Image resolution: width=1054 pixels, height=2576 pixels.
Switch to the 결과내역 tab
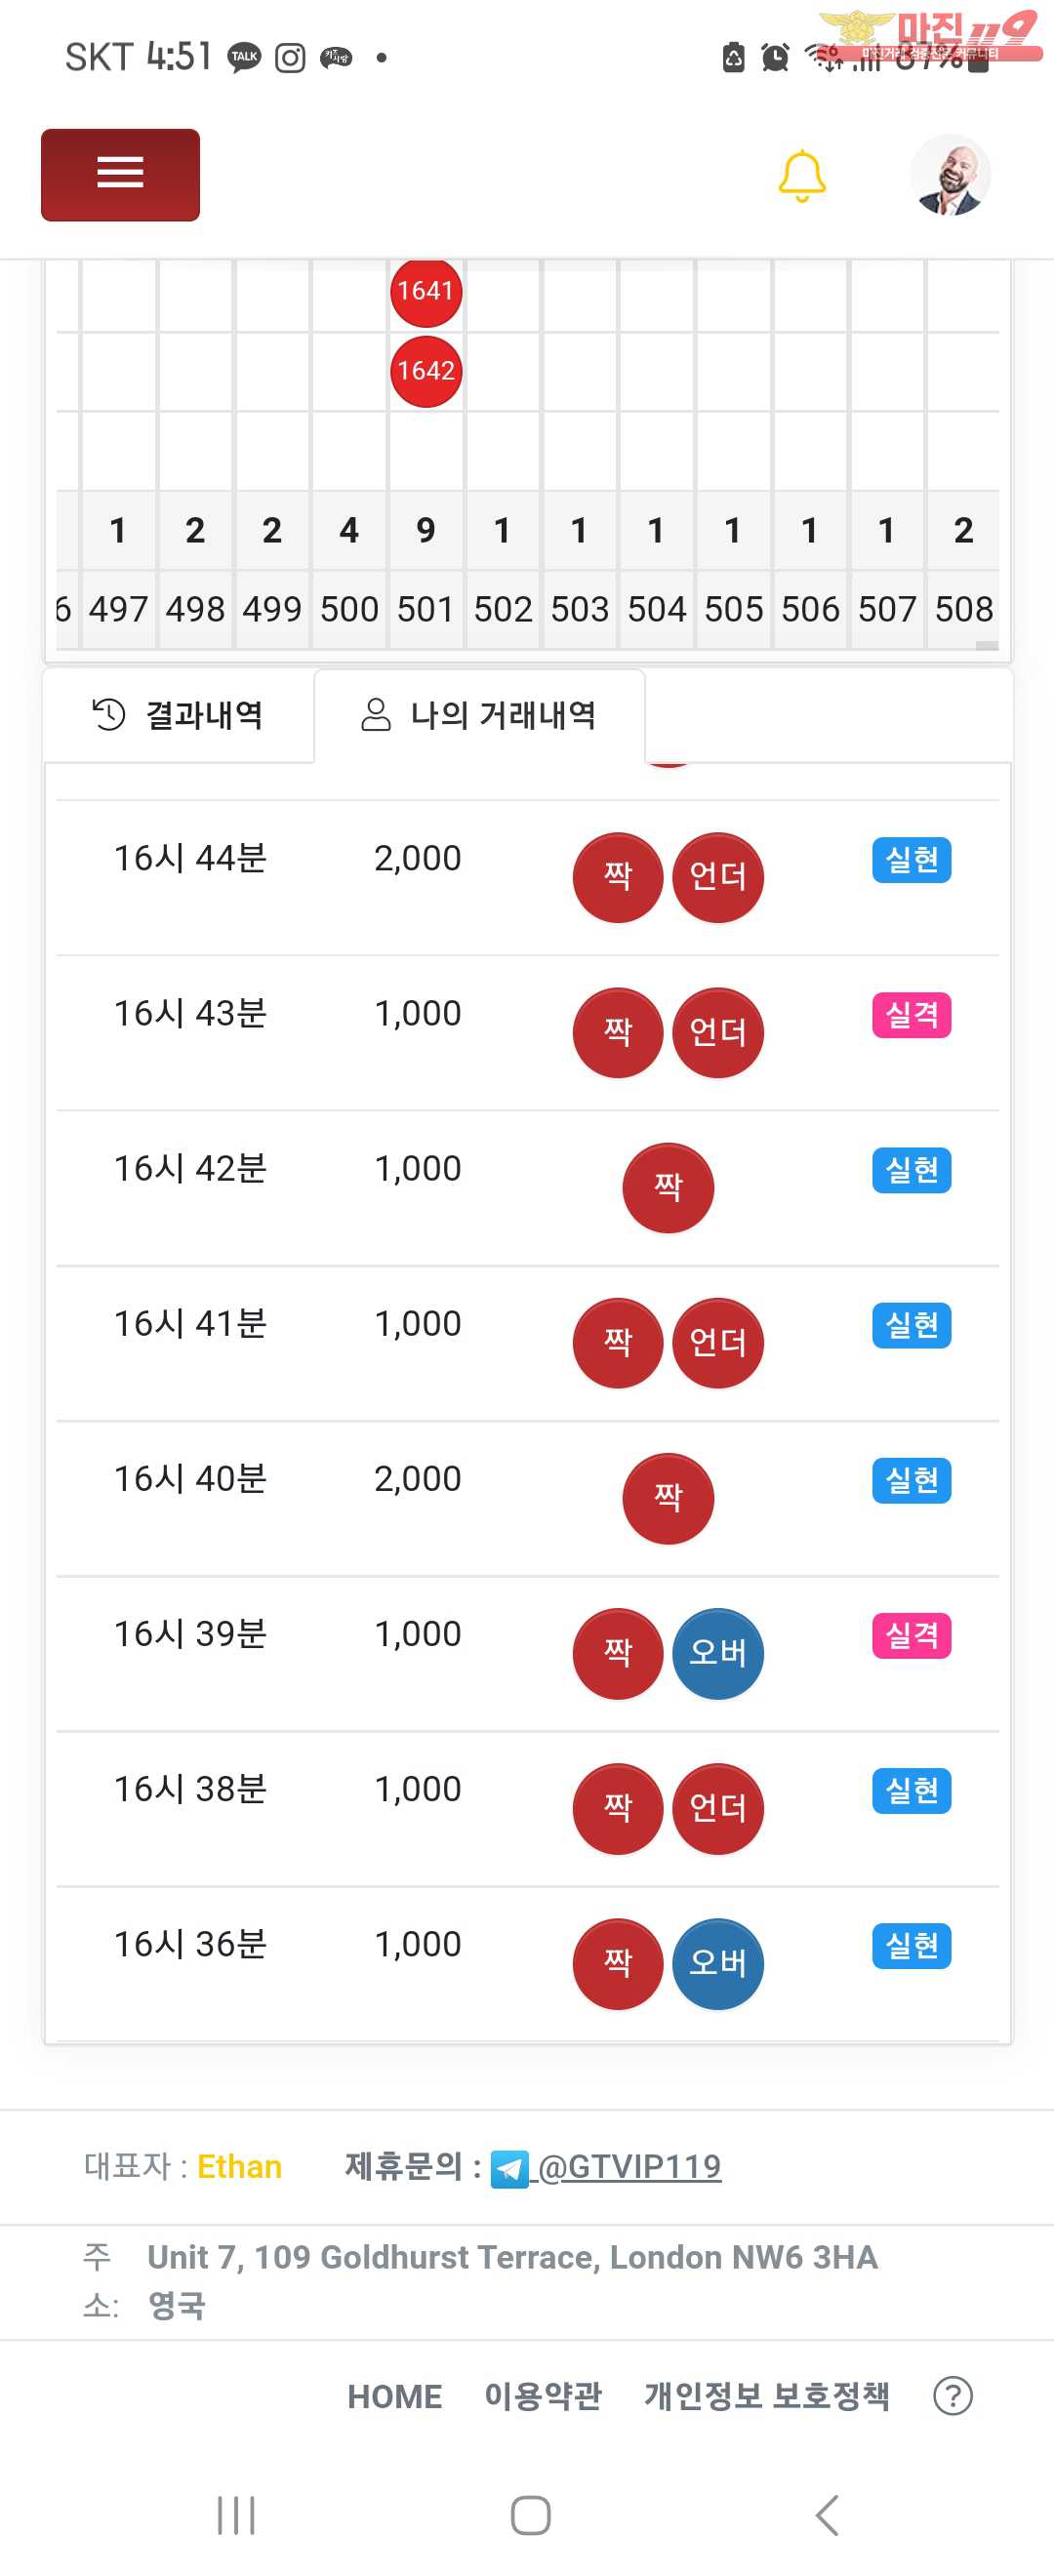coord(178,715)
